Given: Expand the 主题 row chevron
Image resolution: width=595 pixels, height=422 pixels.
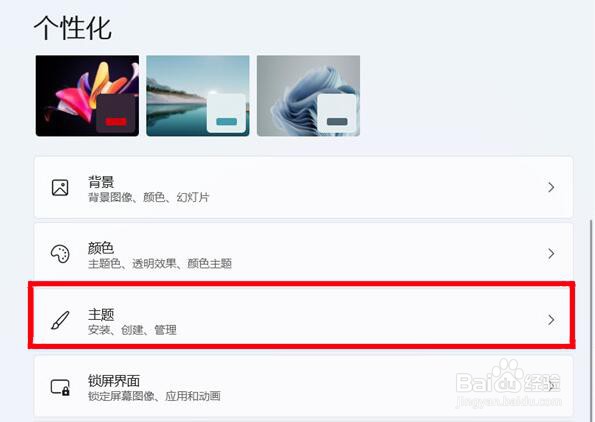Looking at the screenshot, I should tap(551, 320).
